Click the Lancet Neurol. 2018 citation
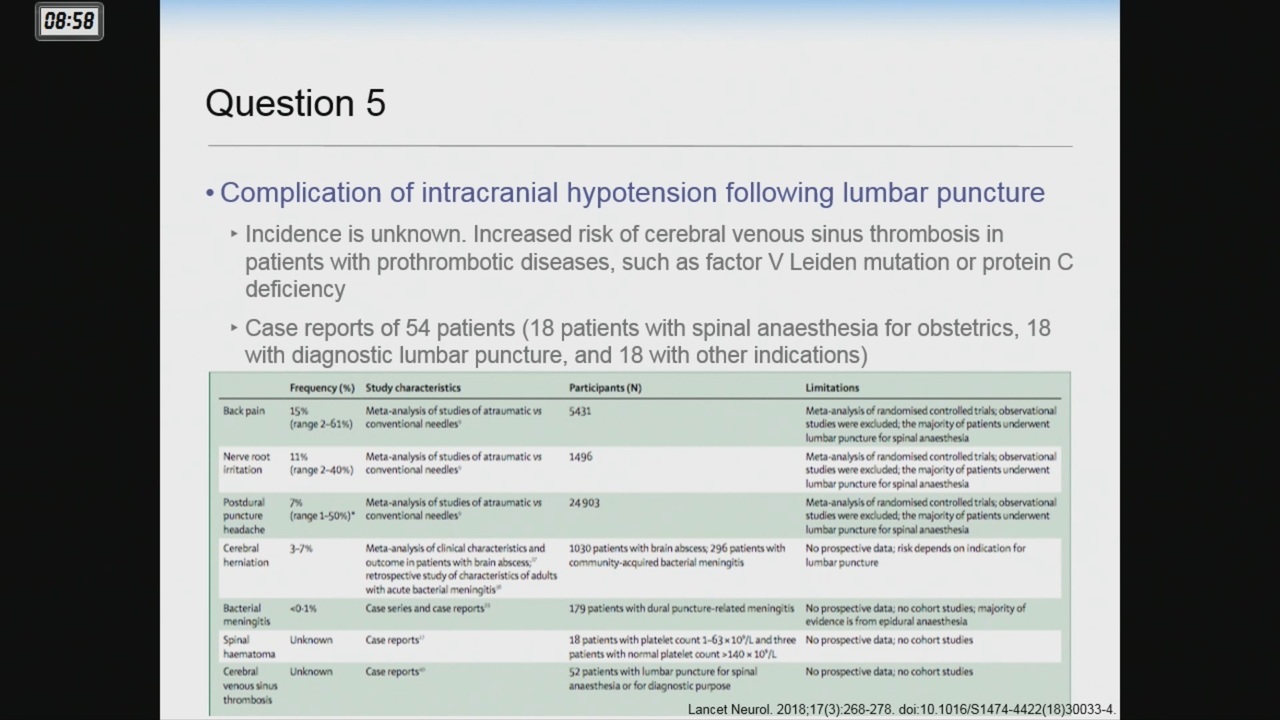Viewport: 1280px width, 720px height. point(902,709)
